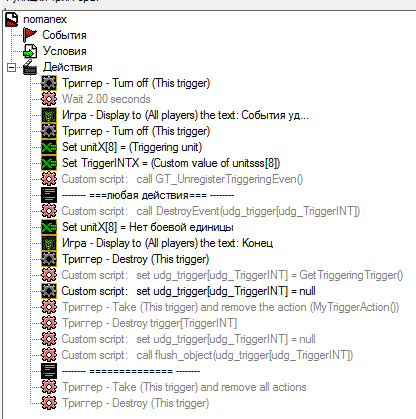Collapse the Действия actions node

11,68
